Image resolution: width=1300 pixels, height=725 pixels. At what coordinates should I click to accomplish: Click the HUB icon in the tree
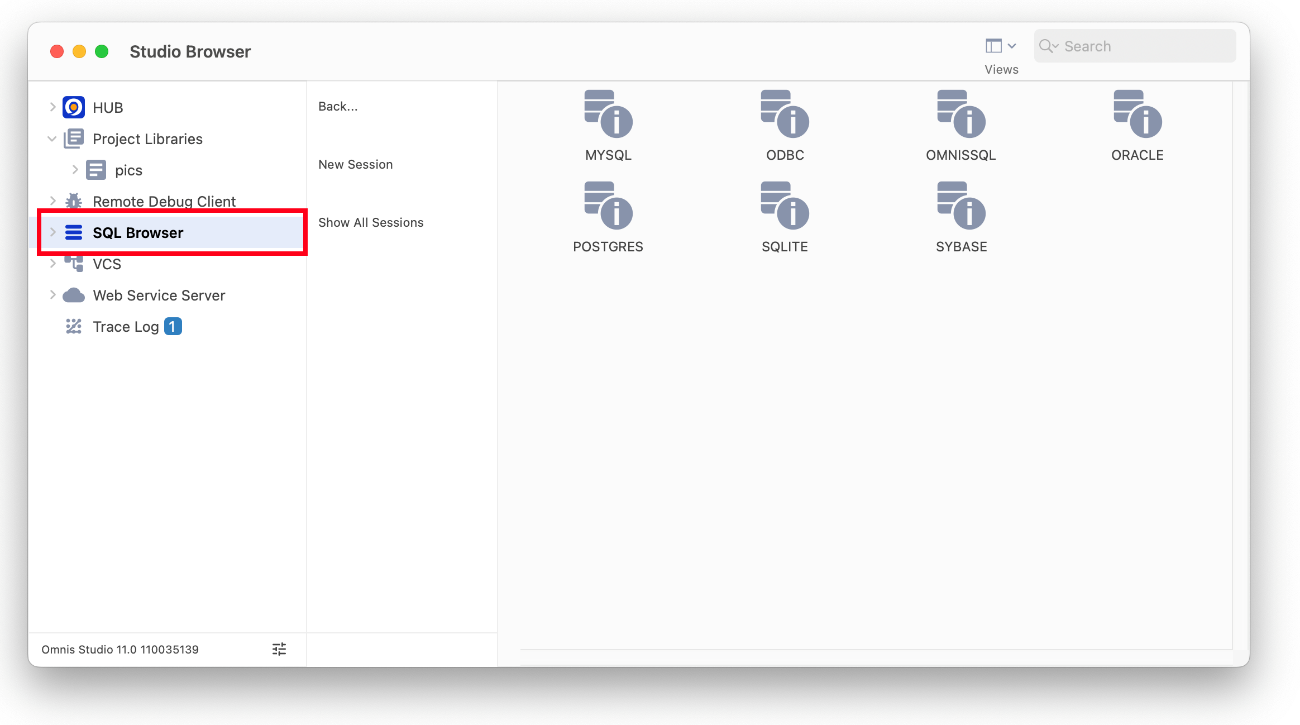pos(74,107)
